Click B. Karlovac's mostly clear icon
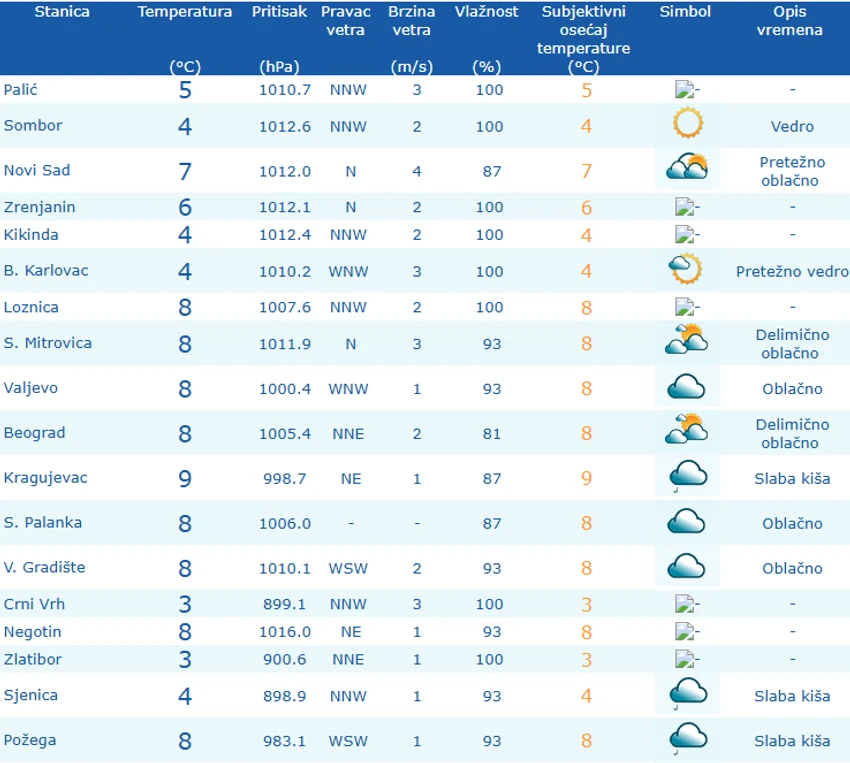The width and height of the screenshot is (850, 763). coord(687,269)
